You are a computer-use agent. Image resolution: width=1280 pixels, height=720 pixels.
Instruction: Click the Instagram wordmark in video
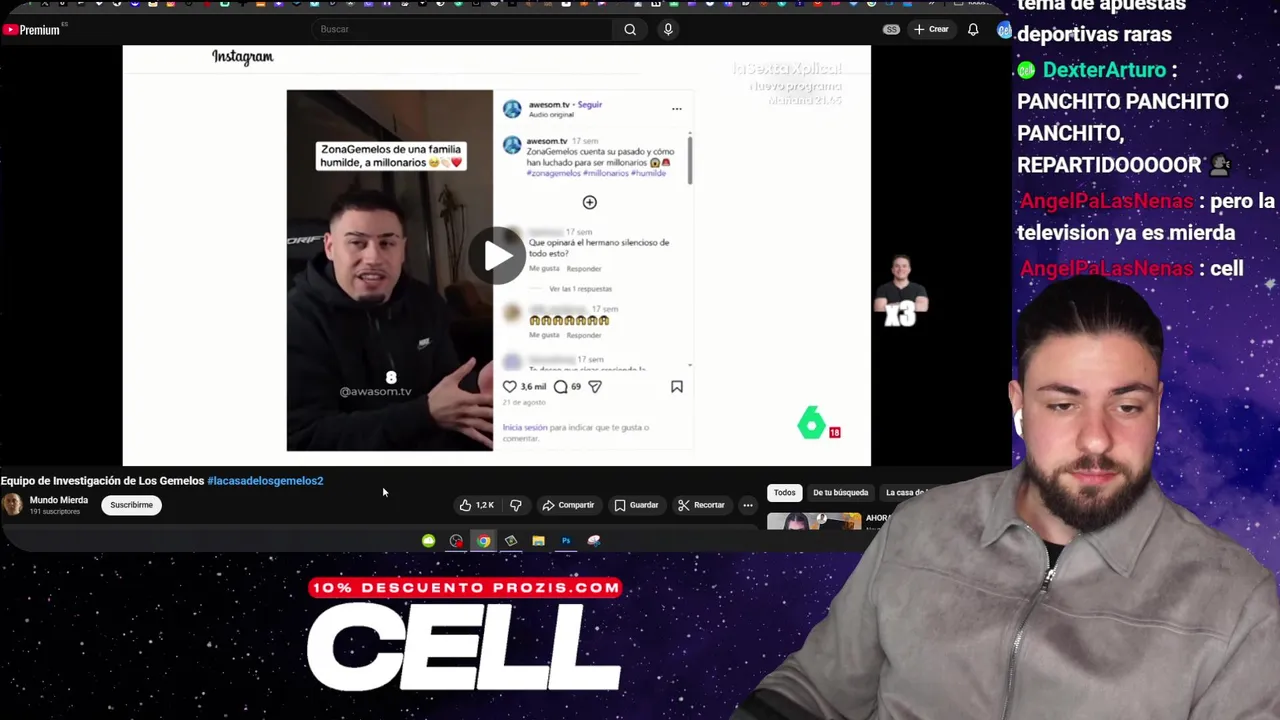[243, 57]
